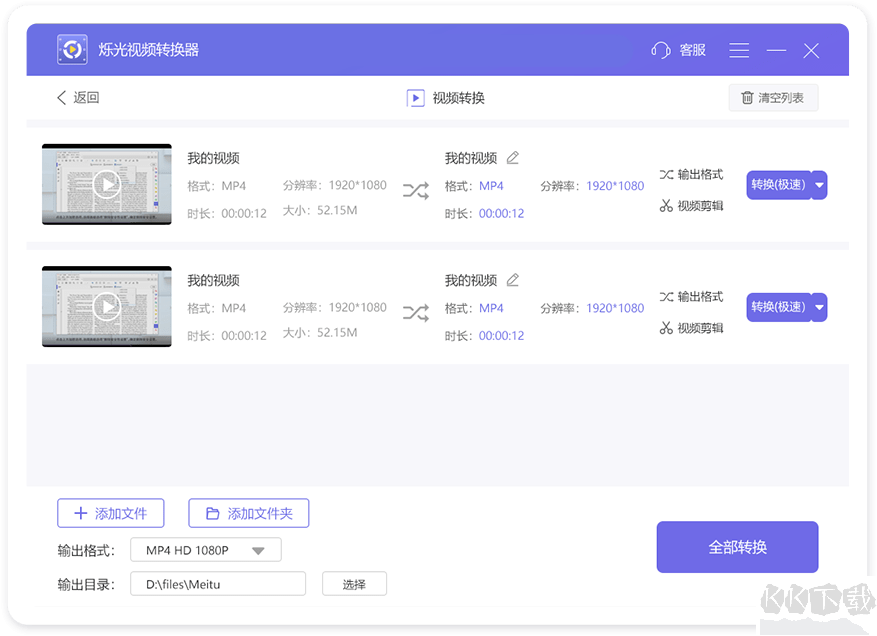Click the 添加文件 button to add files
The image size is (877, 636).
pos(110,512)
